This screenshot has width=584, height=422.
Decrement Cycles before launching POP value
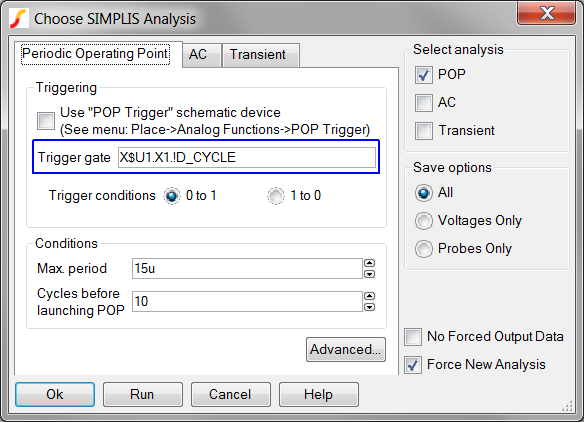[x=369, y=307]
